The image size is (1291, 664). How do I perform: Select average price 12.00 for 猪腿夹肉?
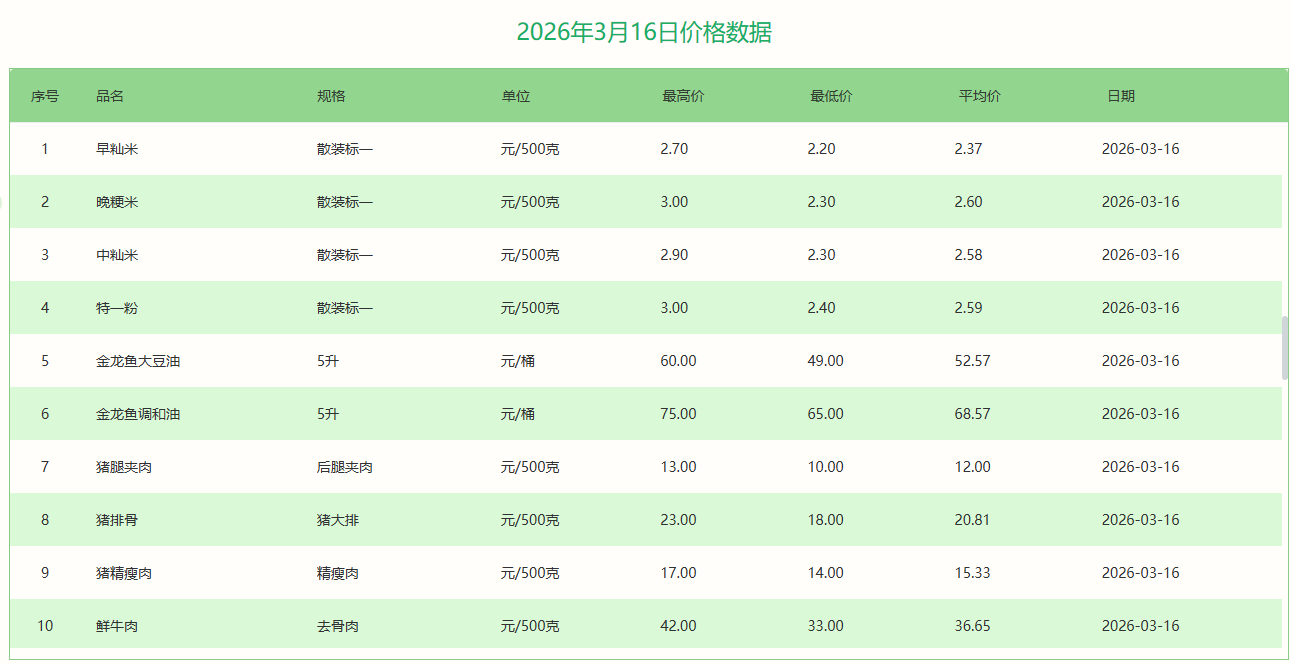972,467
